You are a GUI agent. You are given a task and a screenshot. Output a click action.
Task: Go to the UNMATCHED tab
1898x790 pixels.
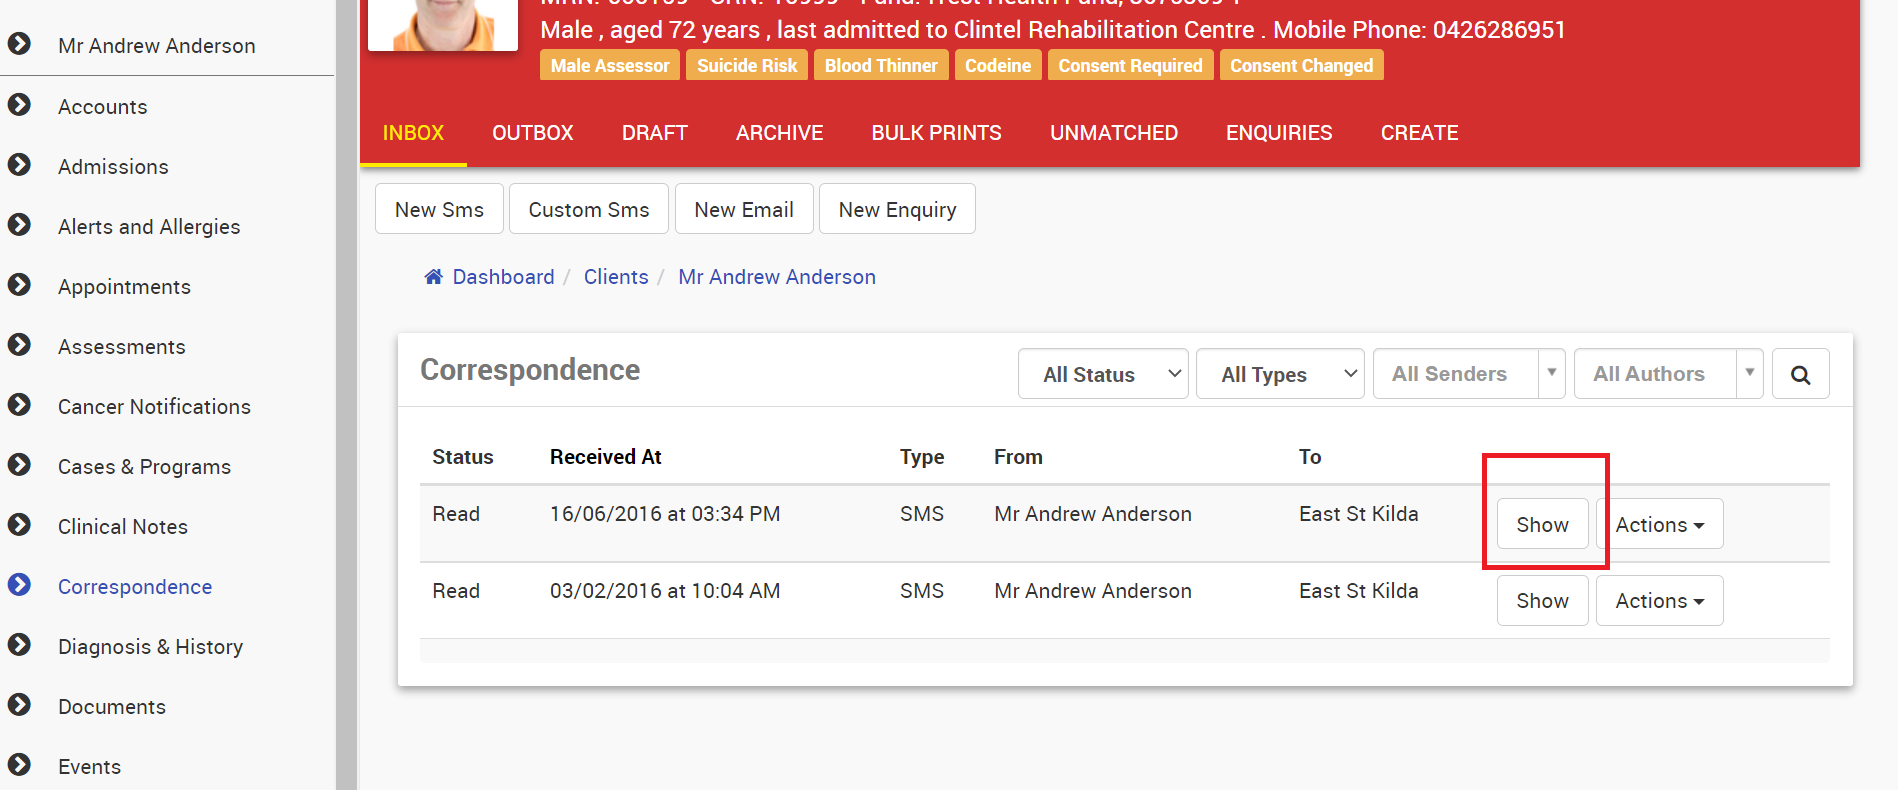point(1114,133)
